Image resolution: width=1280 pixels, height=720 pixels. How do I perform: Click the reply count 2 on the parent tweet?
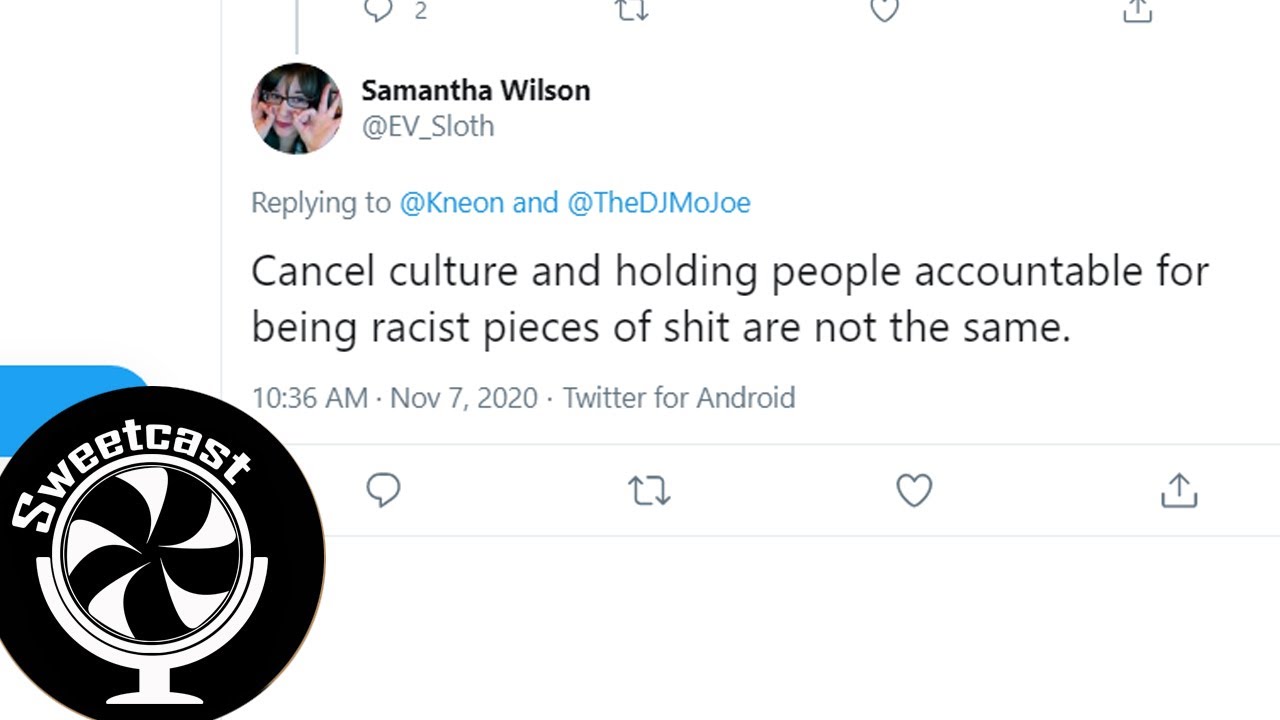(x=421, y=11)
